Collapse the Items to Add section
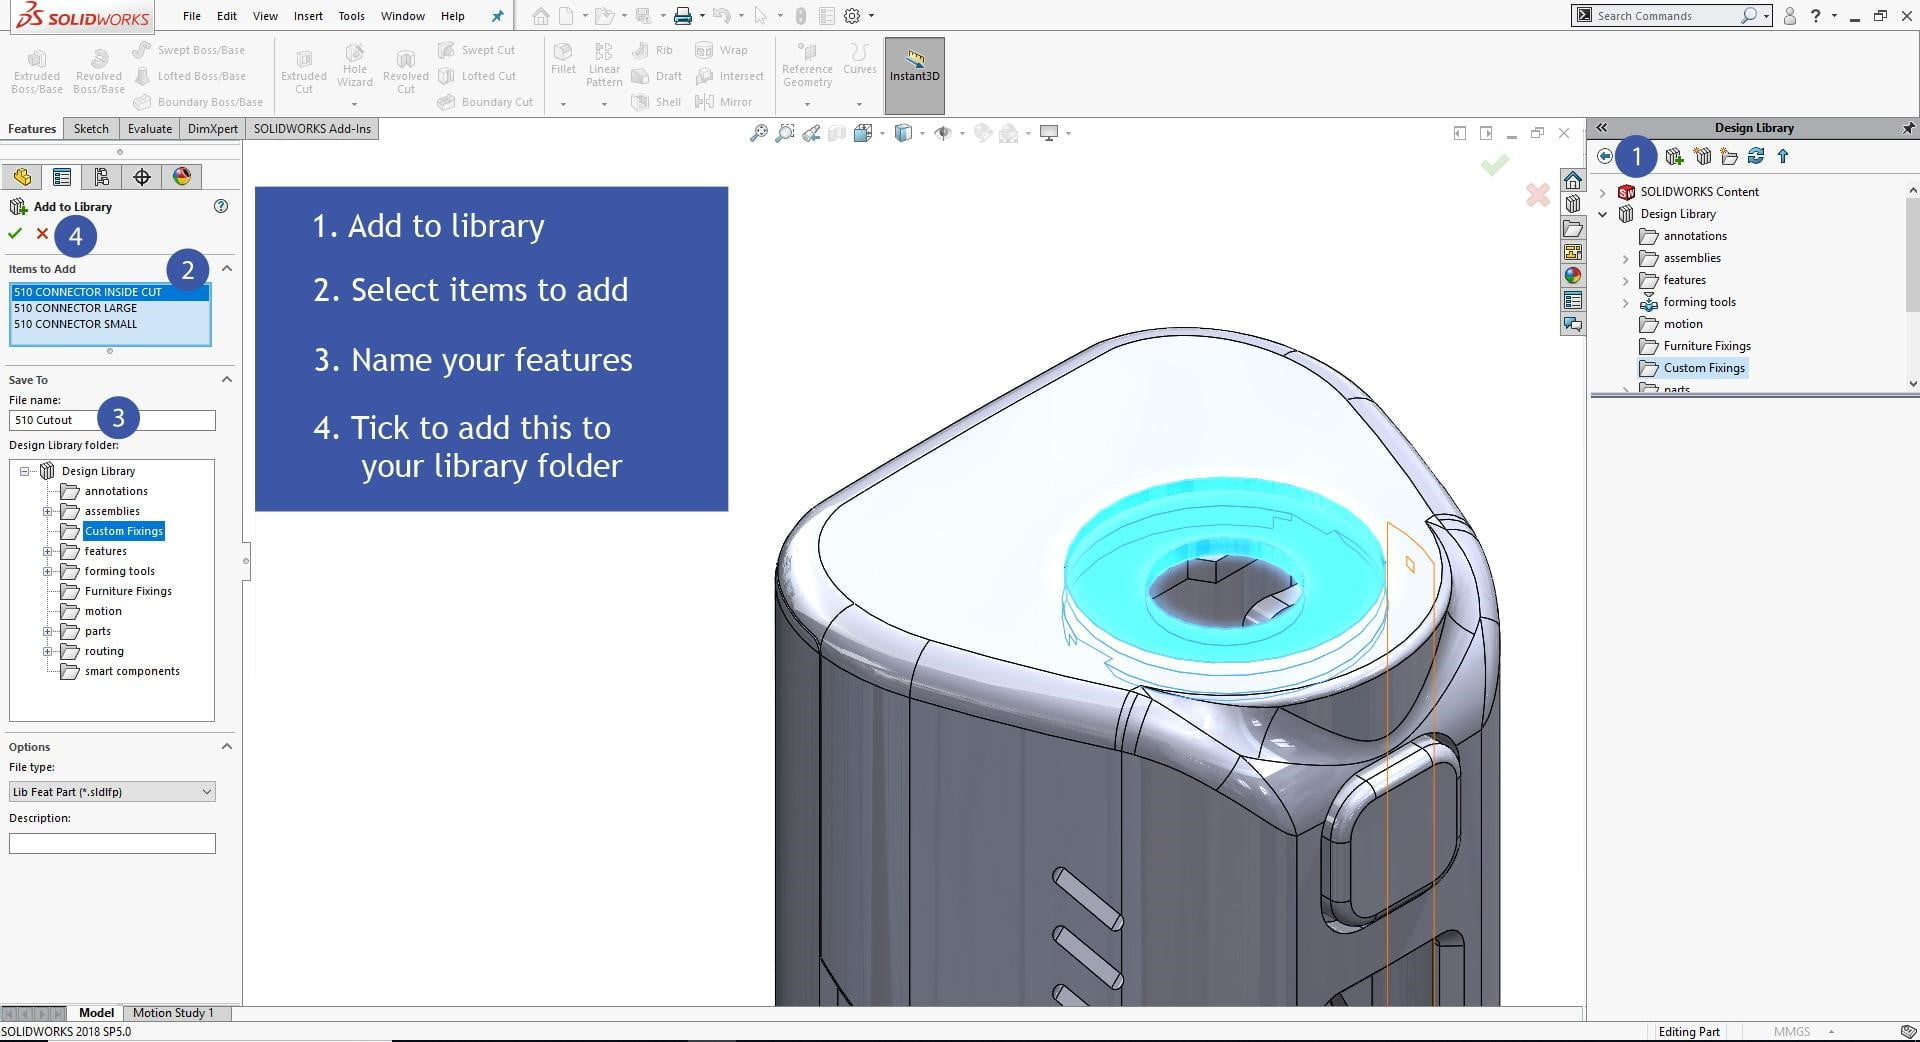The height and width of the screenshot is (1042, 1920). click(227, 268)
